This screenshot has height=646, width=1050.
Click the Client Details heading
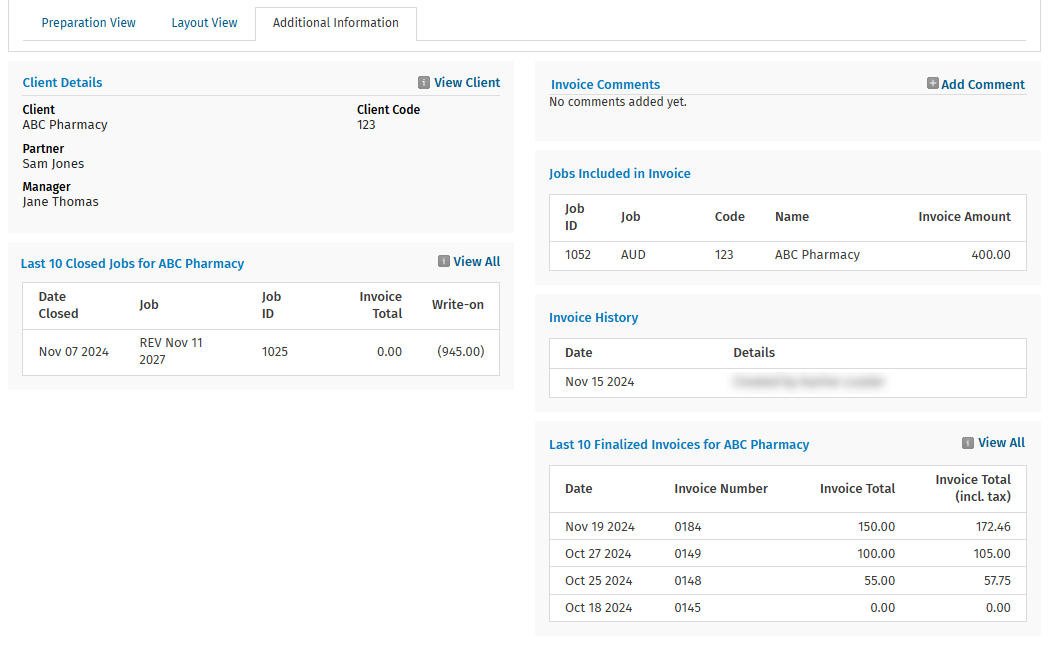62,82
